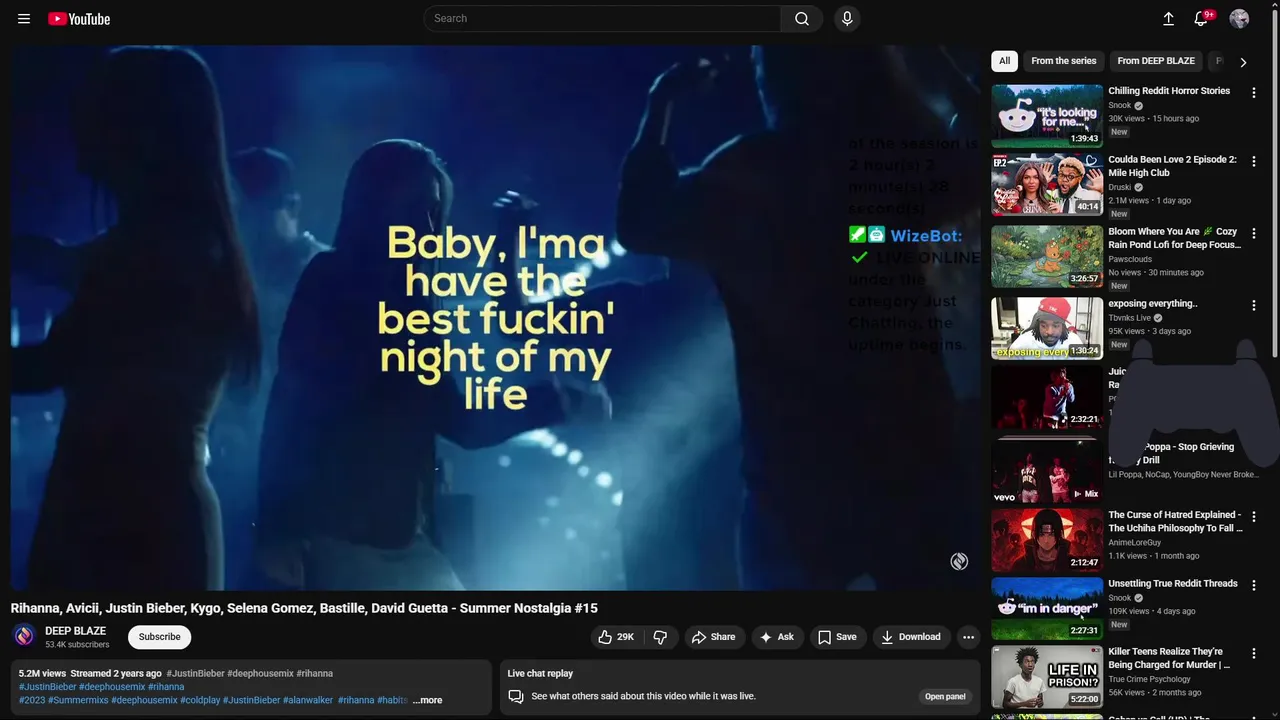The image size is (1280, 720).
Task: Play Lil Poppa Stop Grieving mix thumbnail
Action: tap(1047, 471)
